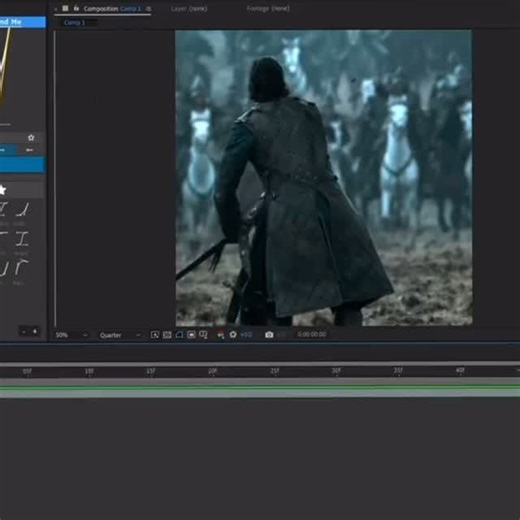The height and width of the screenshot is (520, 520).
Task: Select the ease-out curve preset on the right
Action: pos(21,268)
